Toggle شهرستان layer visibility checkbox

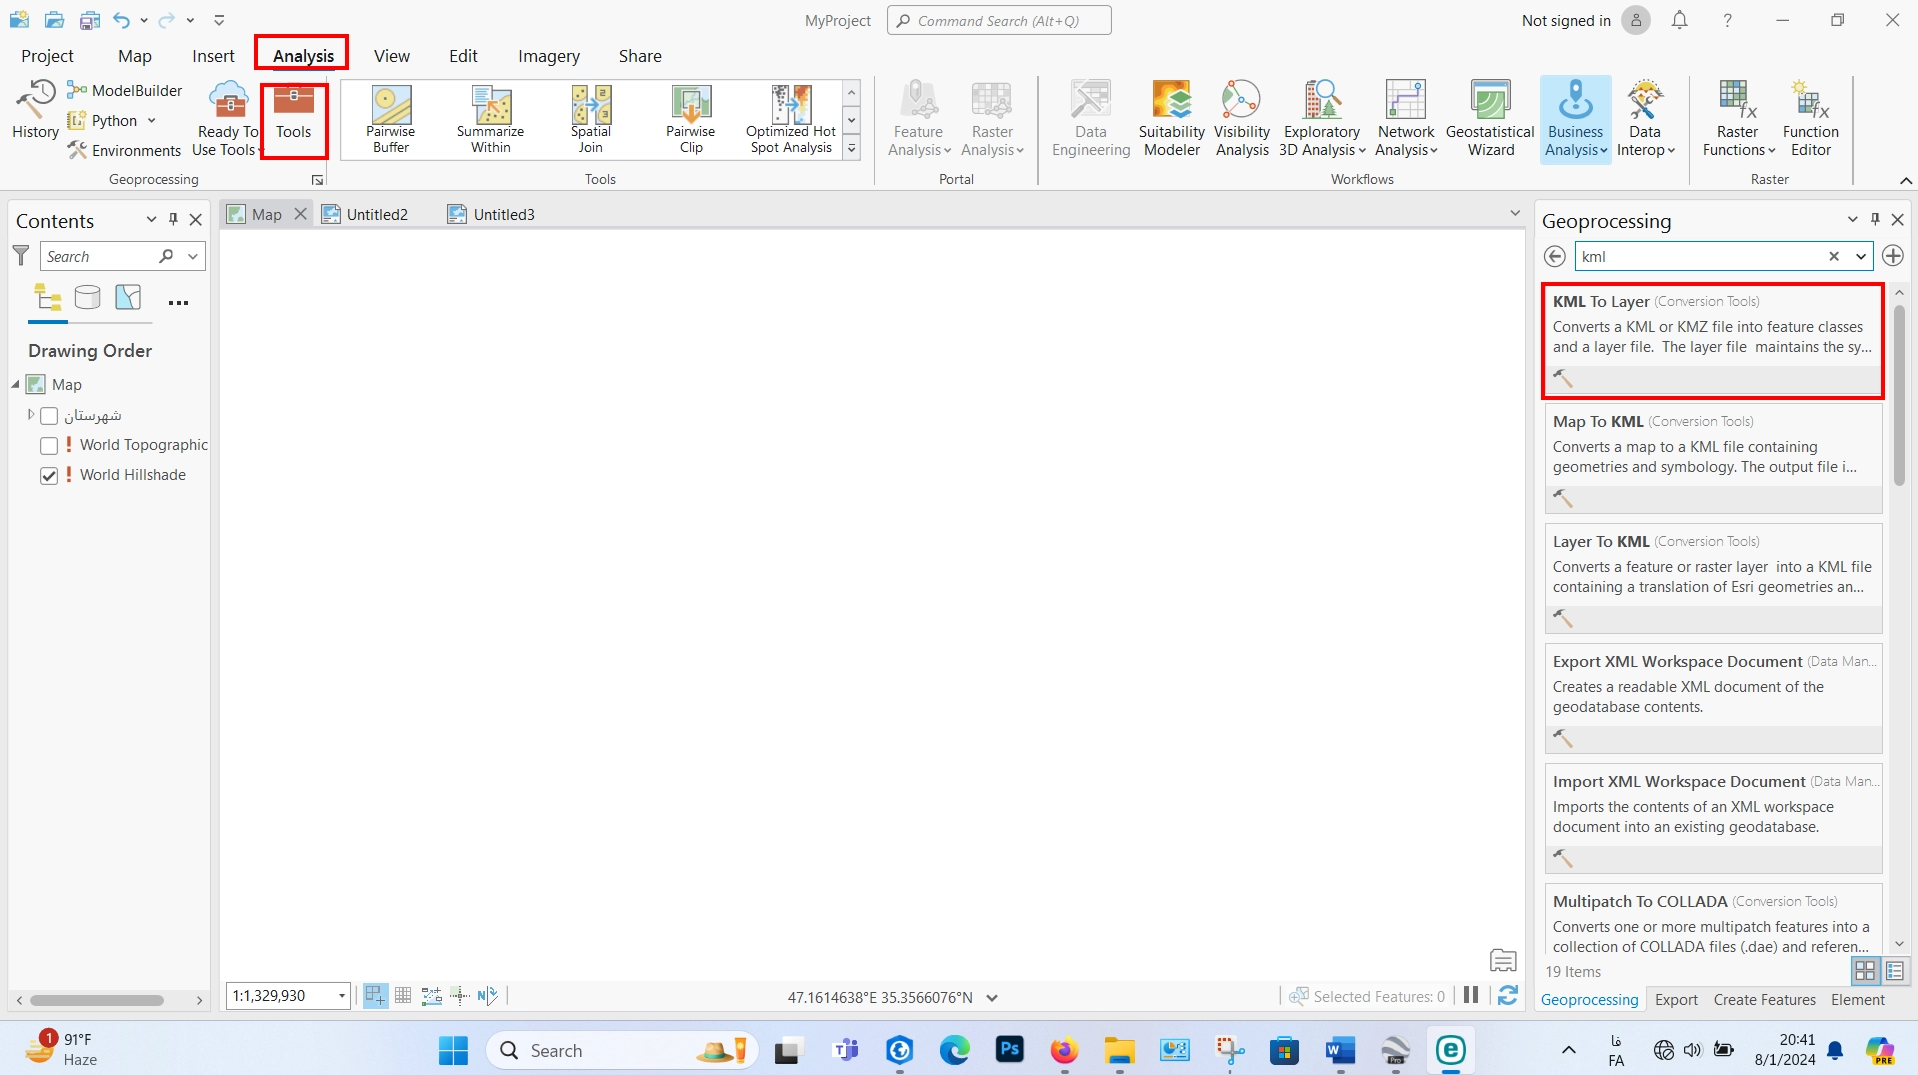tap(49, 416)
